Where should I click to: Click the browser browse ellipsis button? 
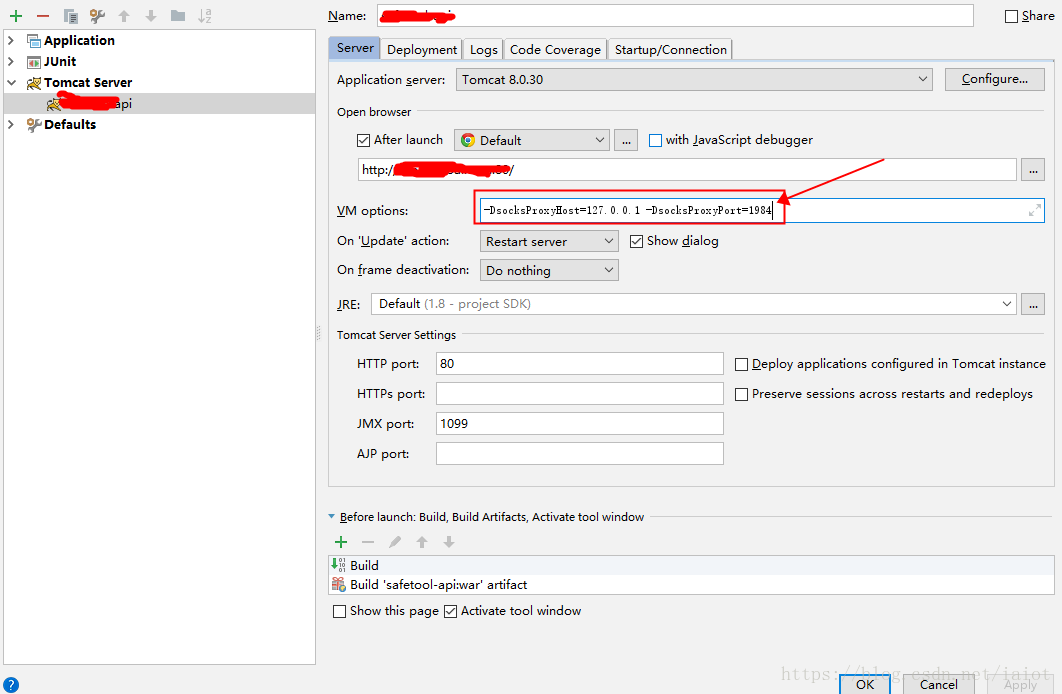point(626,140)
